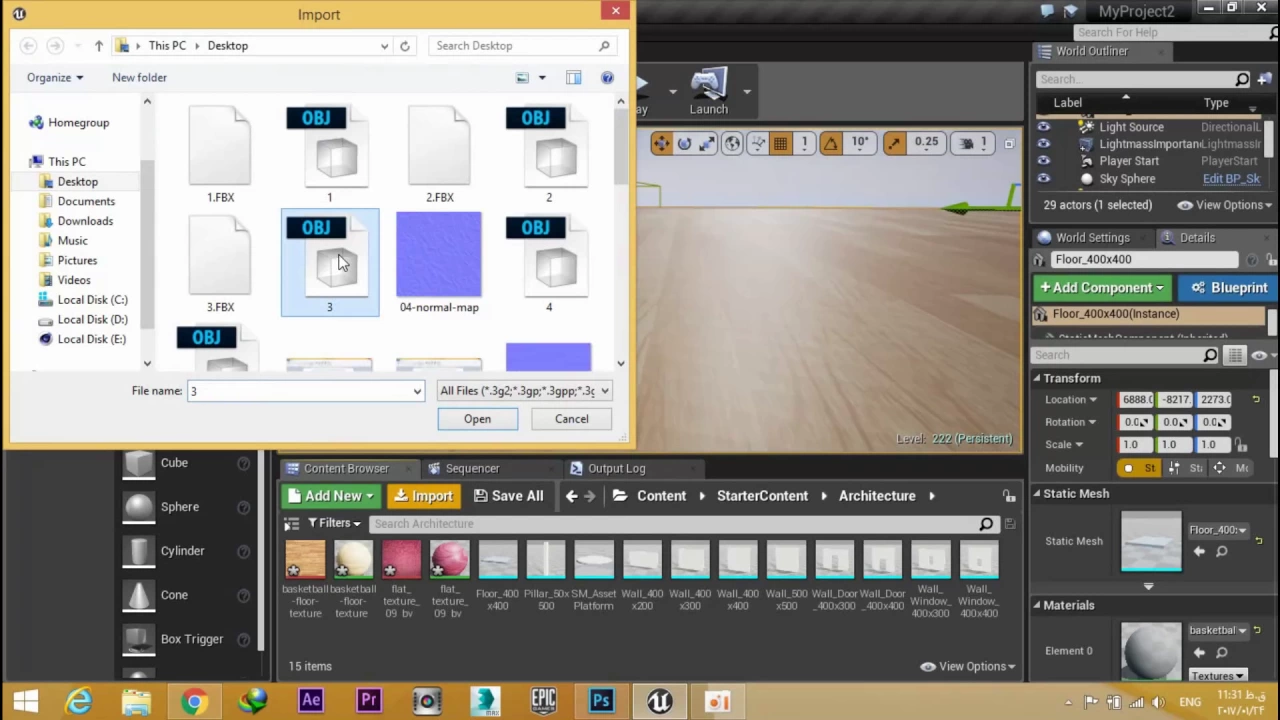Go up one folder level in Import dialog
Screen dimensions: 1280x720
(98, 46)
